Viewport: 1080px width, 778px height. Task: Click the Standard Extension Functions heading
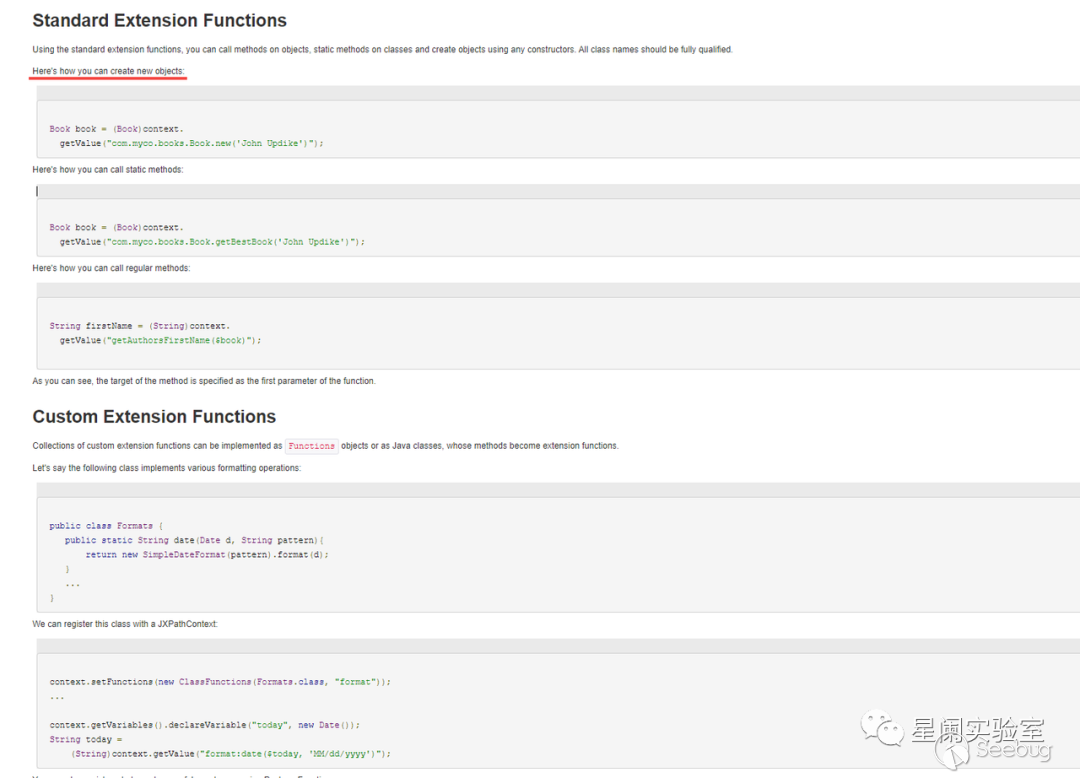click(159, 21)
